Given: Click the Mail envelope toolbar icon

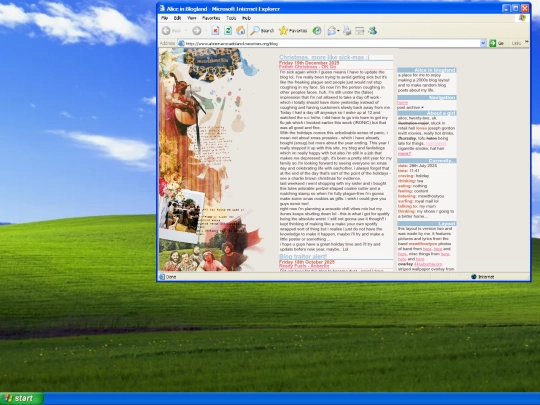Looking at the screenshot, I should (331, 31).
